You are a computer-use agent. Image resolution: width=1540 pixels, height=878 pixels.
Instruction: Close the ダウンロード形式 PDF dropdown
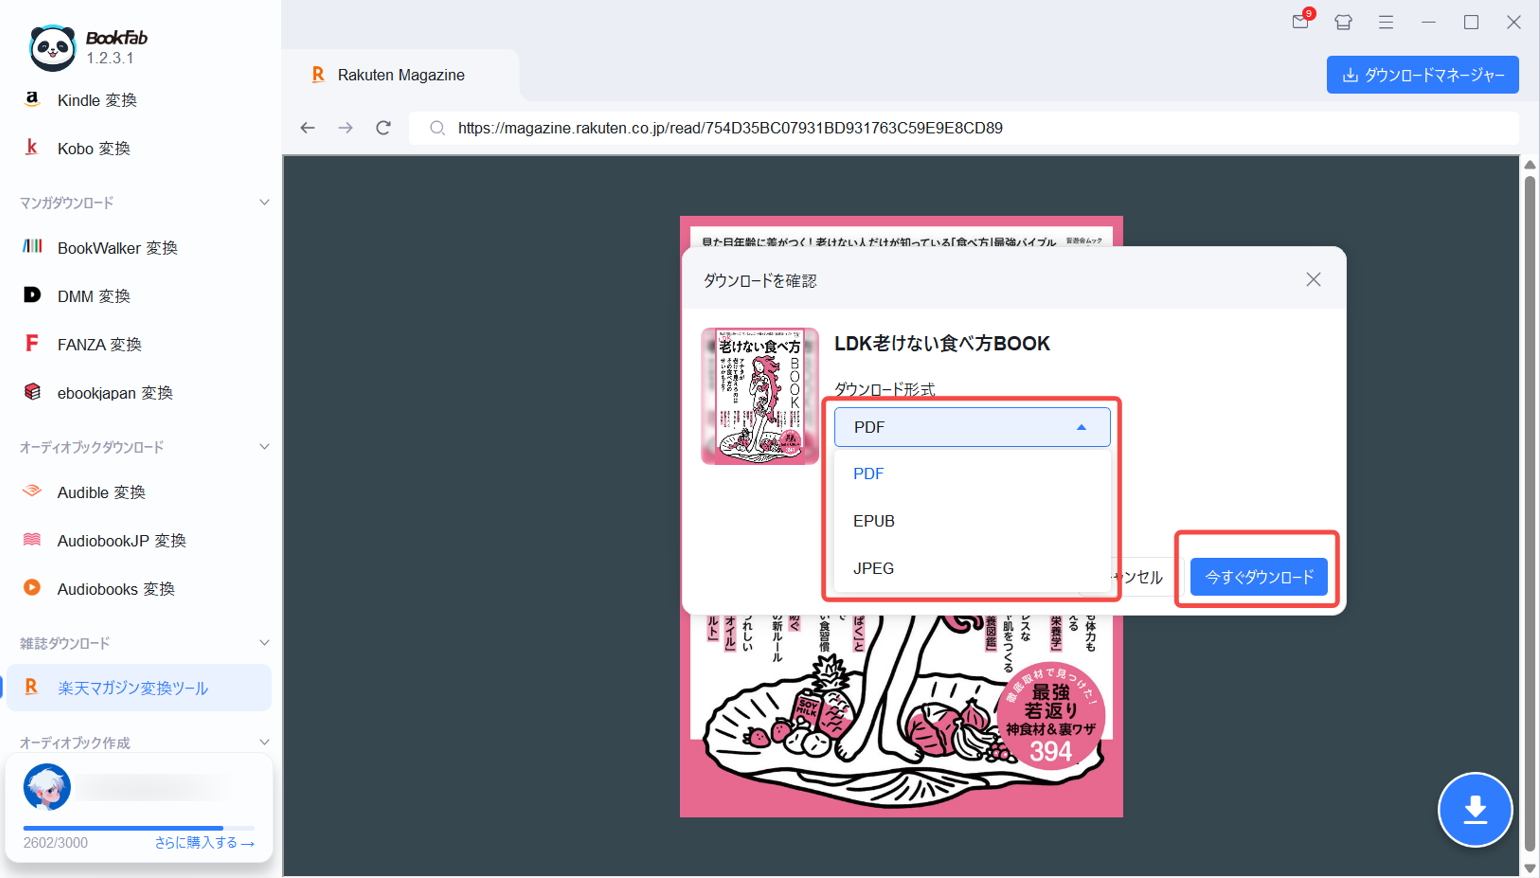click(x=972, y=427)
